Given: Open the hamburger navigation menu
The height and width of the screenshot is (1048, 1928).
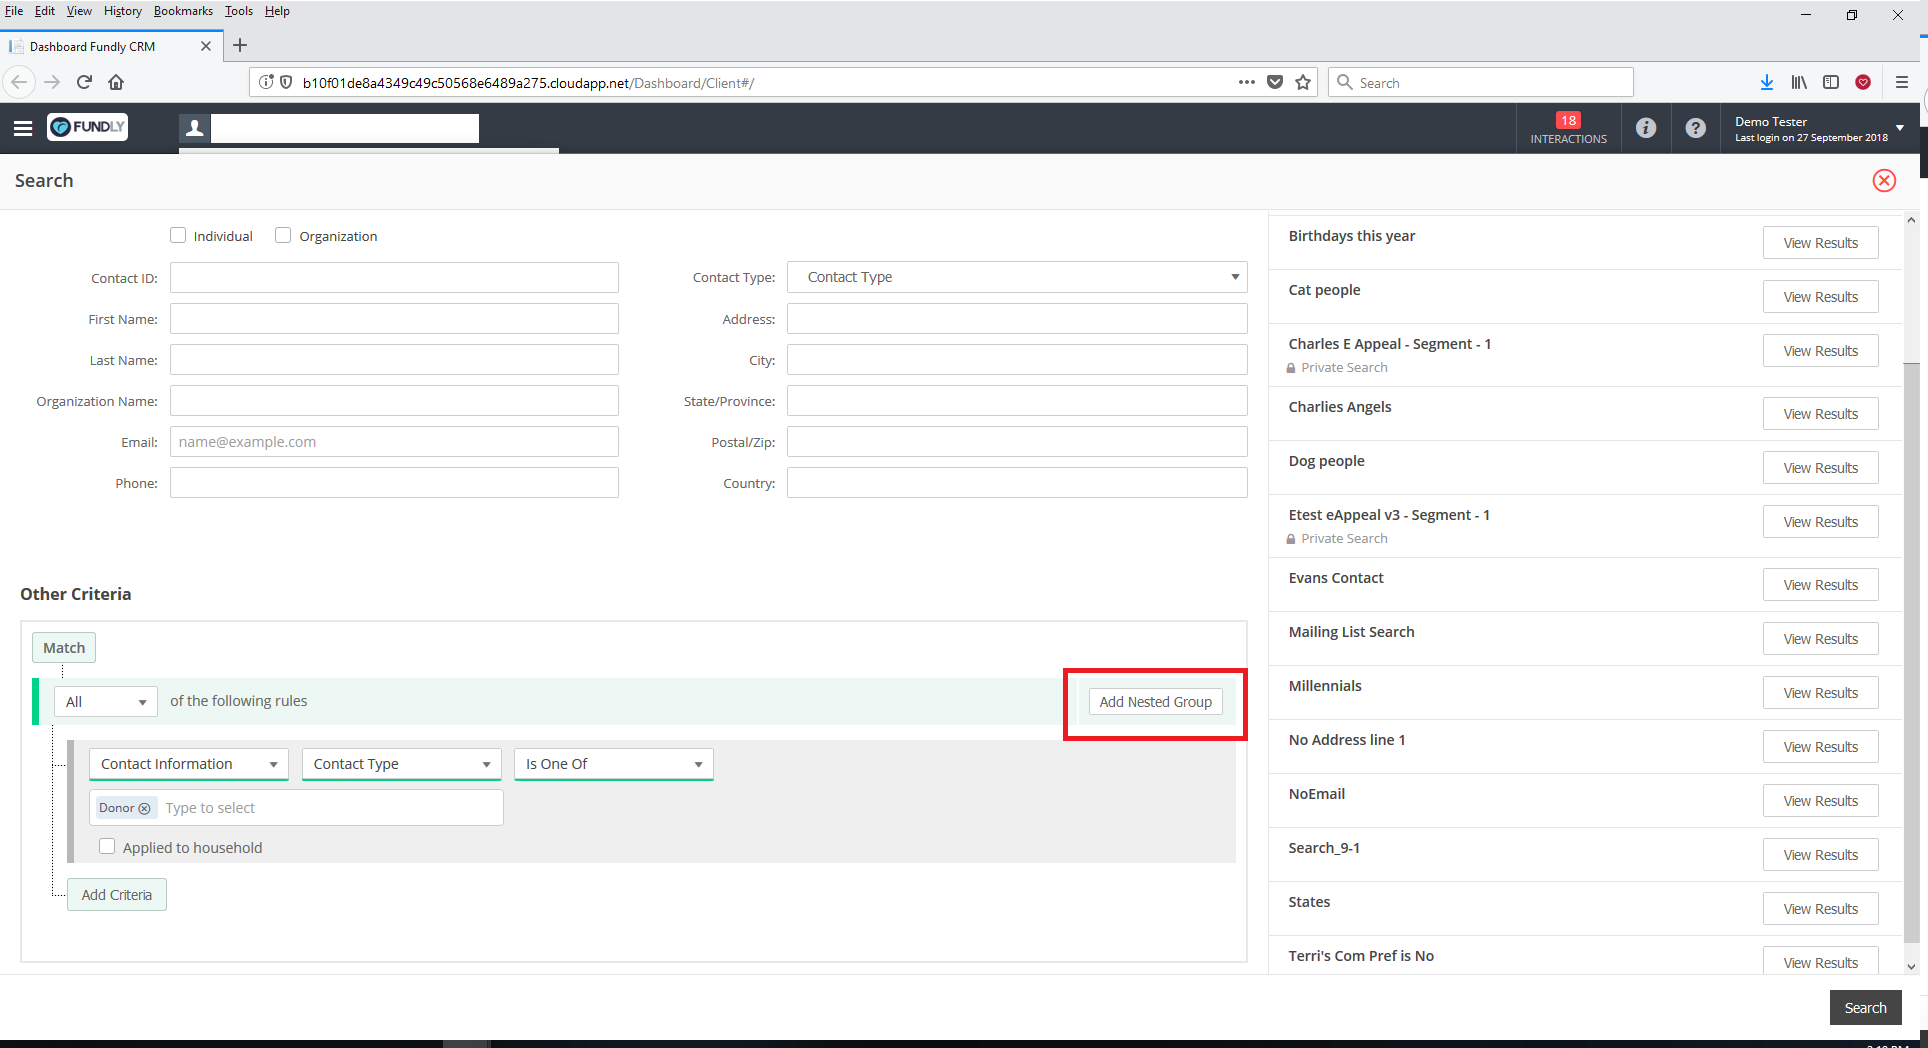Looking at the screenshot, I should coord(23,128).
